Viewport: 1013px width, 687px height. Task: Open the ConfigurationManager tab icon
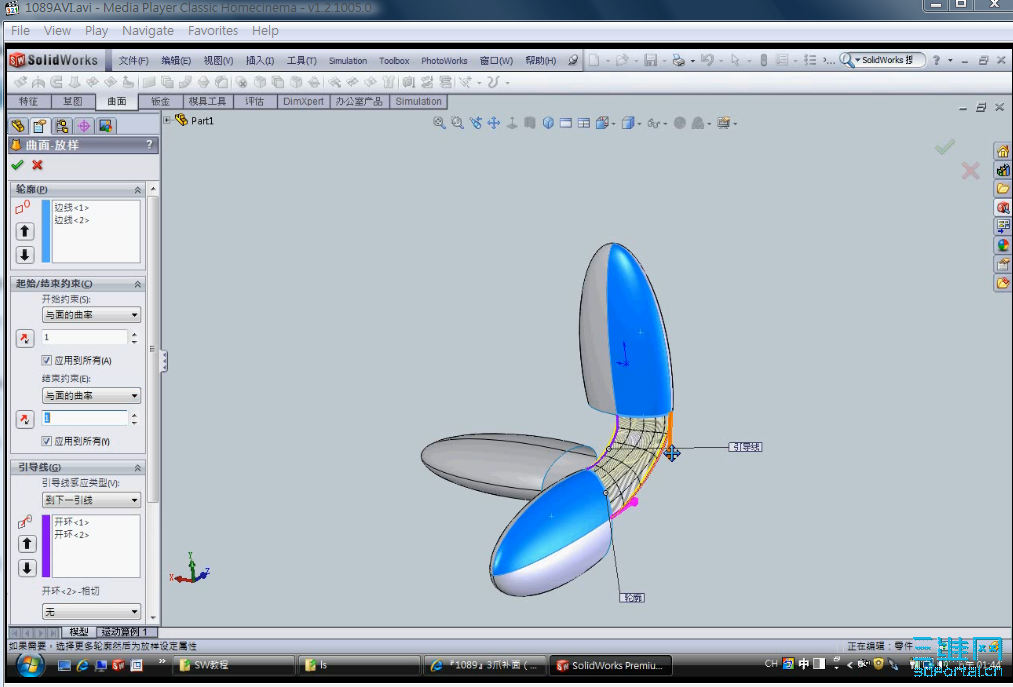(x=62, y=125)
